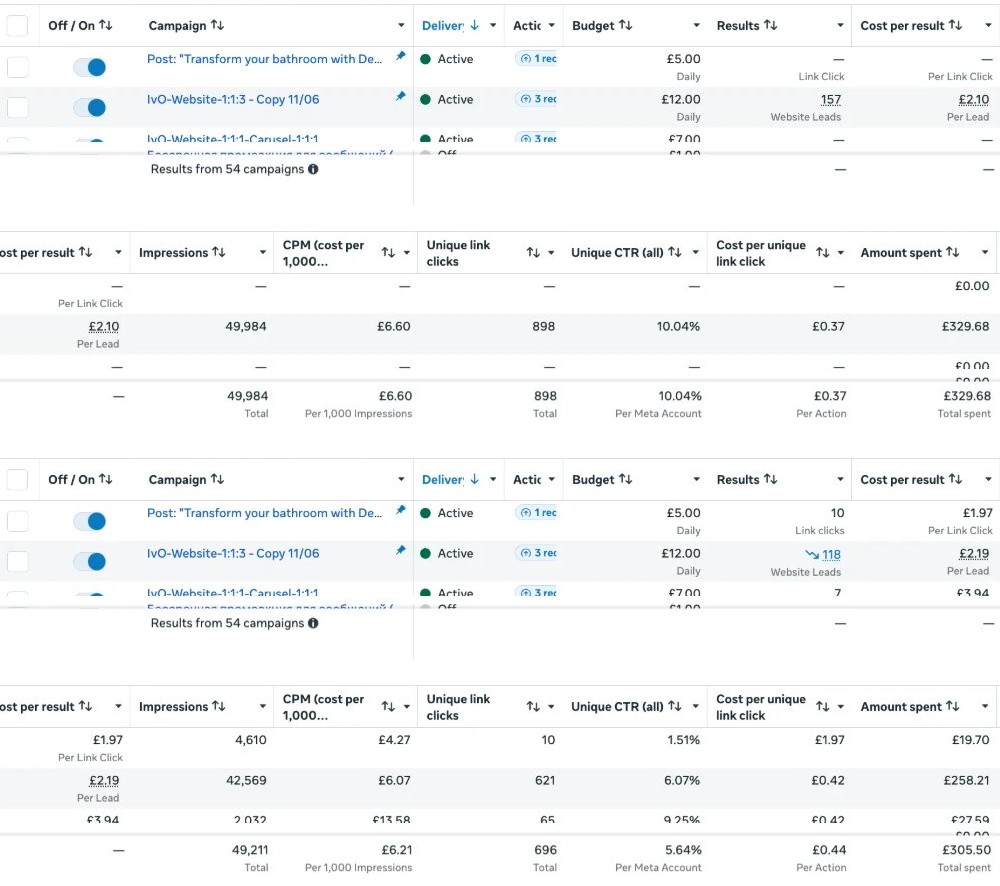1000x886 pixels.
Task: Open upper IvO-Website-1:1:3 - Copy 11/06 link
Action: (x=233, y=100)
